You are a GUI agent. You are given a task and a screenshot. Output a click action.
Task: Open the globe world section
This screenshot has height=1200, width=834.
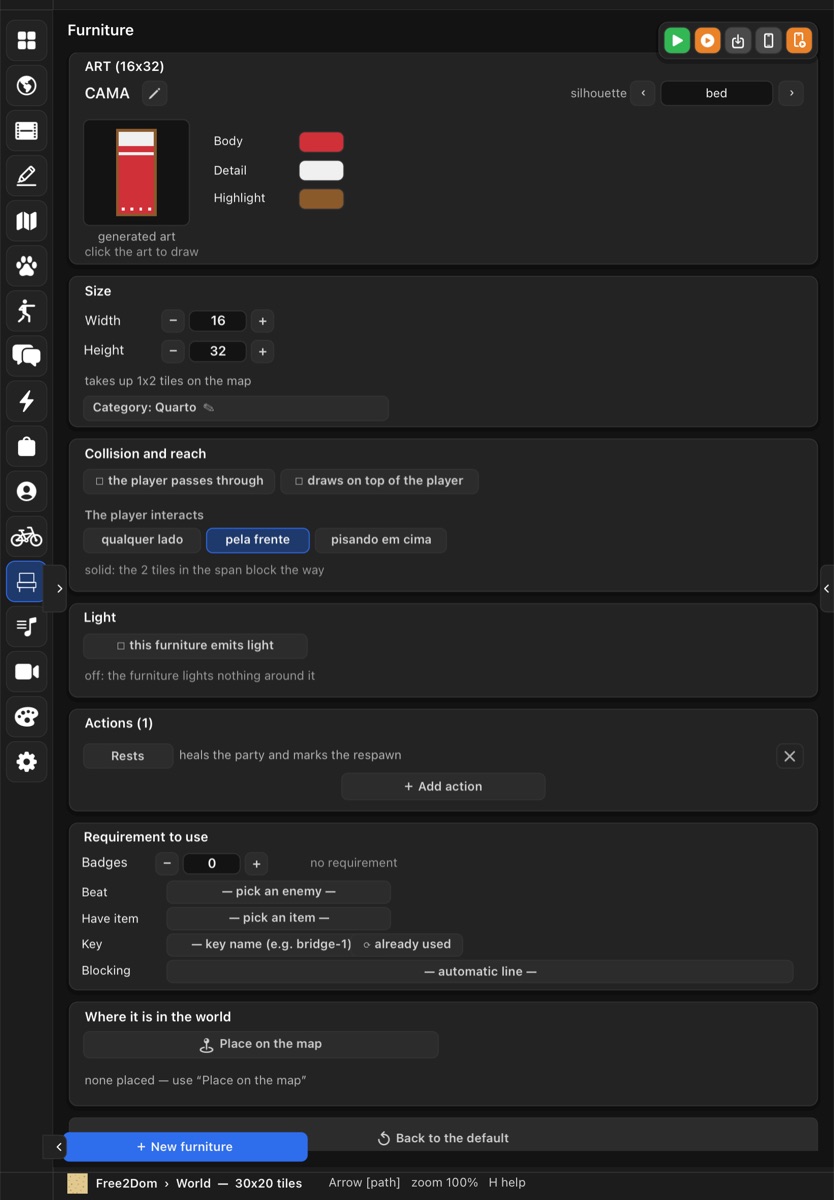tap(27, 85)
